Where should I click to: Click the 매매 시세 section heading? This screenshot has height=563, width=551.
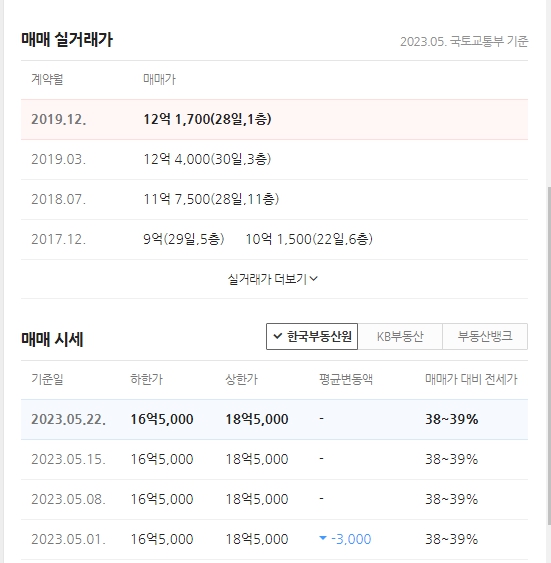[x=52, y=339]
